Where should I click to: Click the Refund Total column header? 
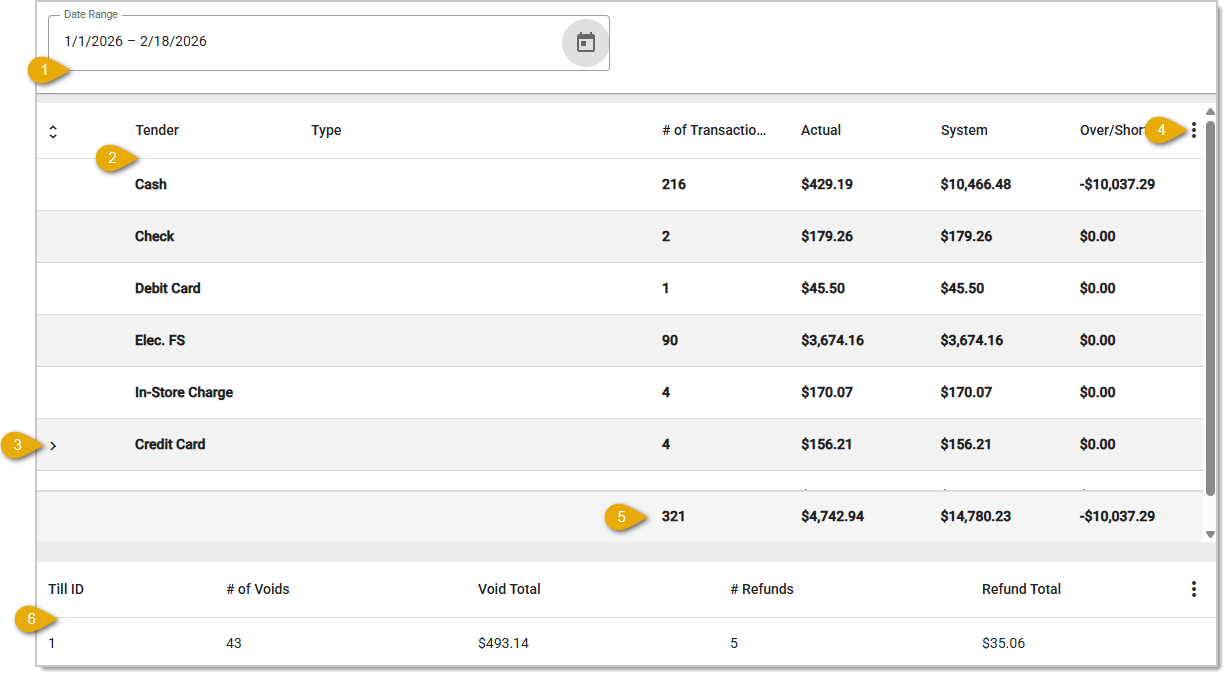point(1021,589)
